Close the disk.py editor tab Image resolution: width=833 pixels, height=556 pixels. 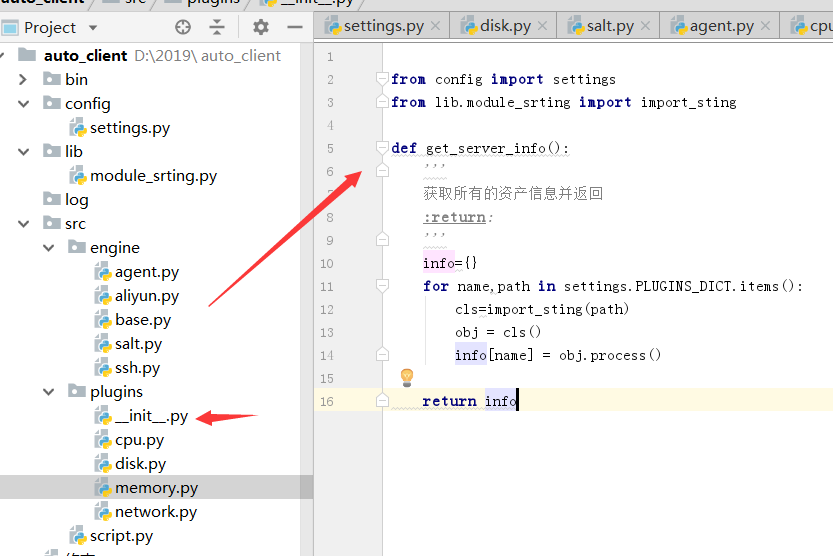click(x=542, y=25)
